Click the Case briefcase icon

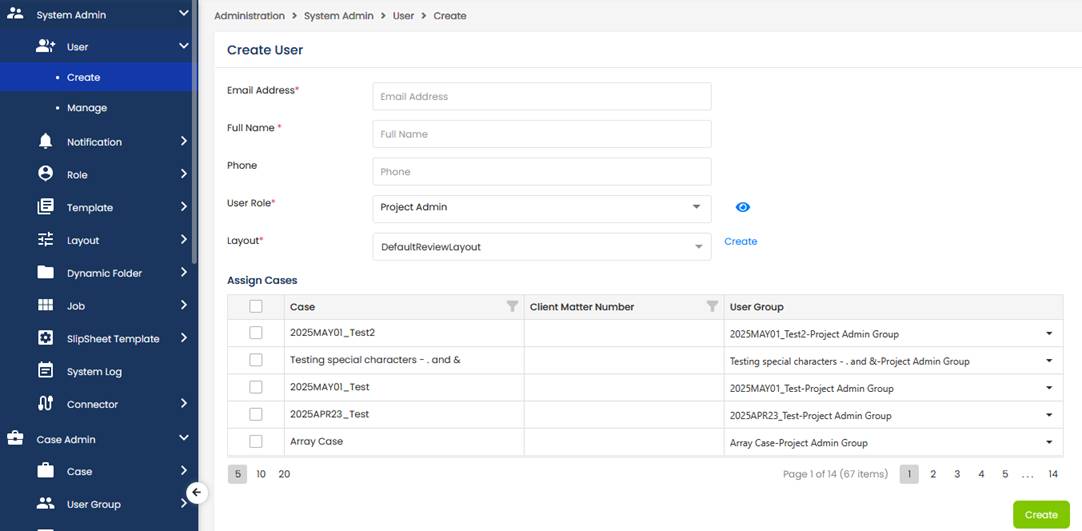(46, 471)
